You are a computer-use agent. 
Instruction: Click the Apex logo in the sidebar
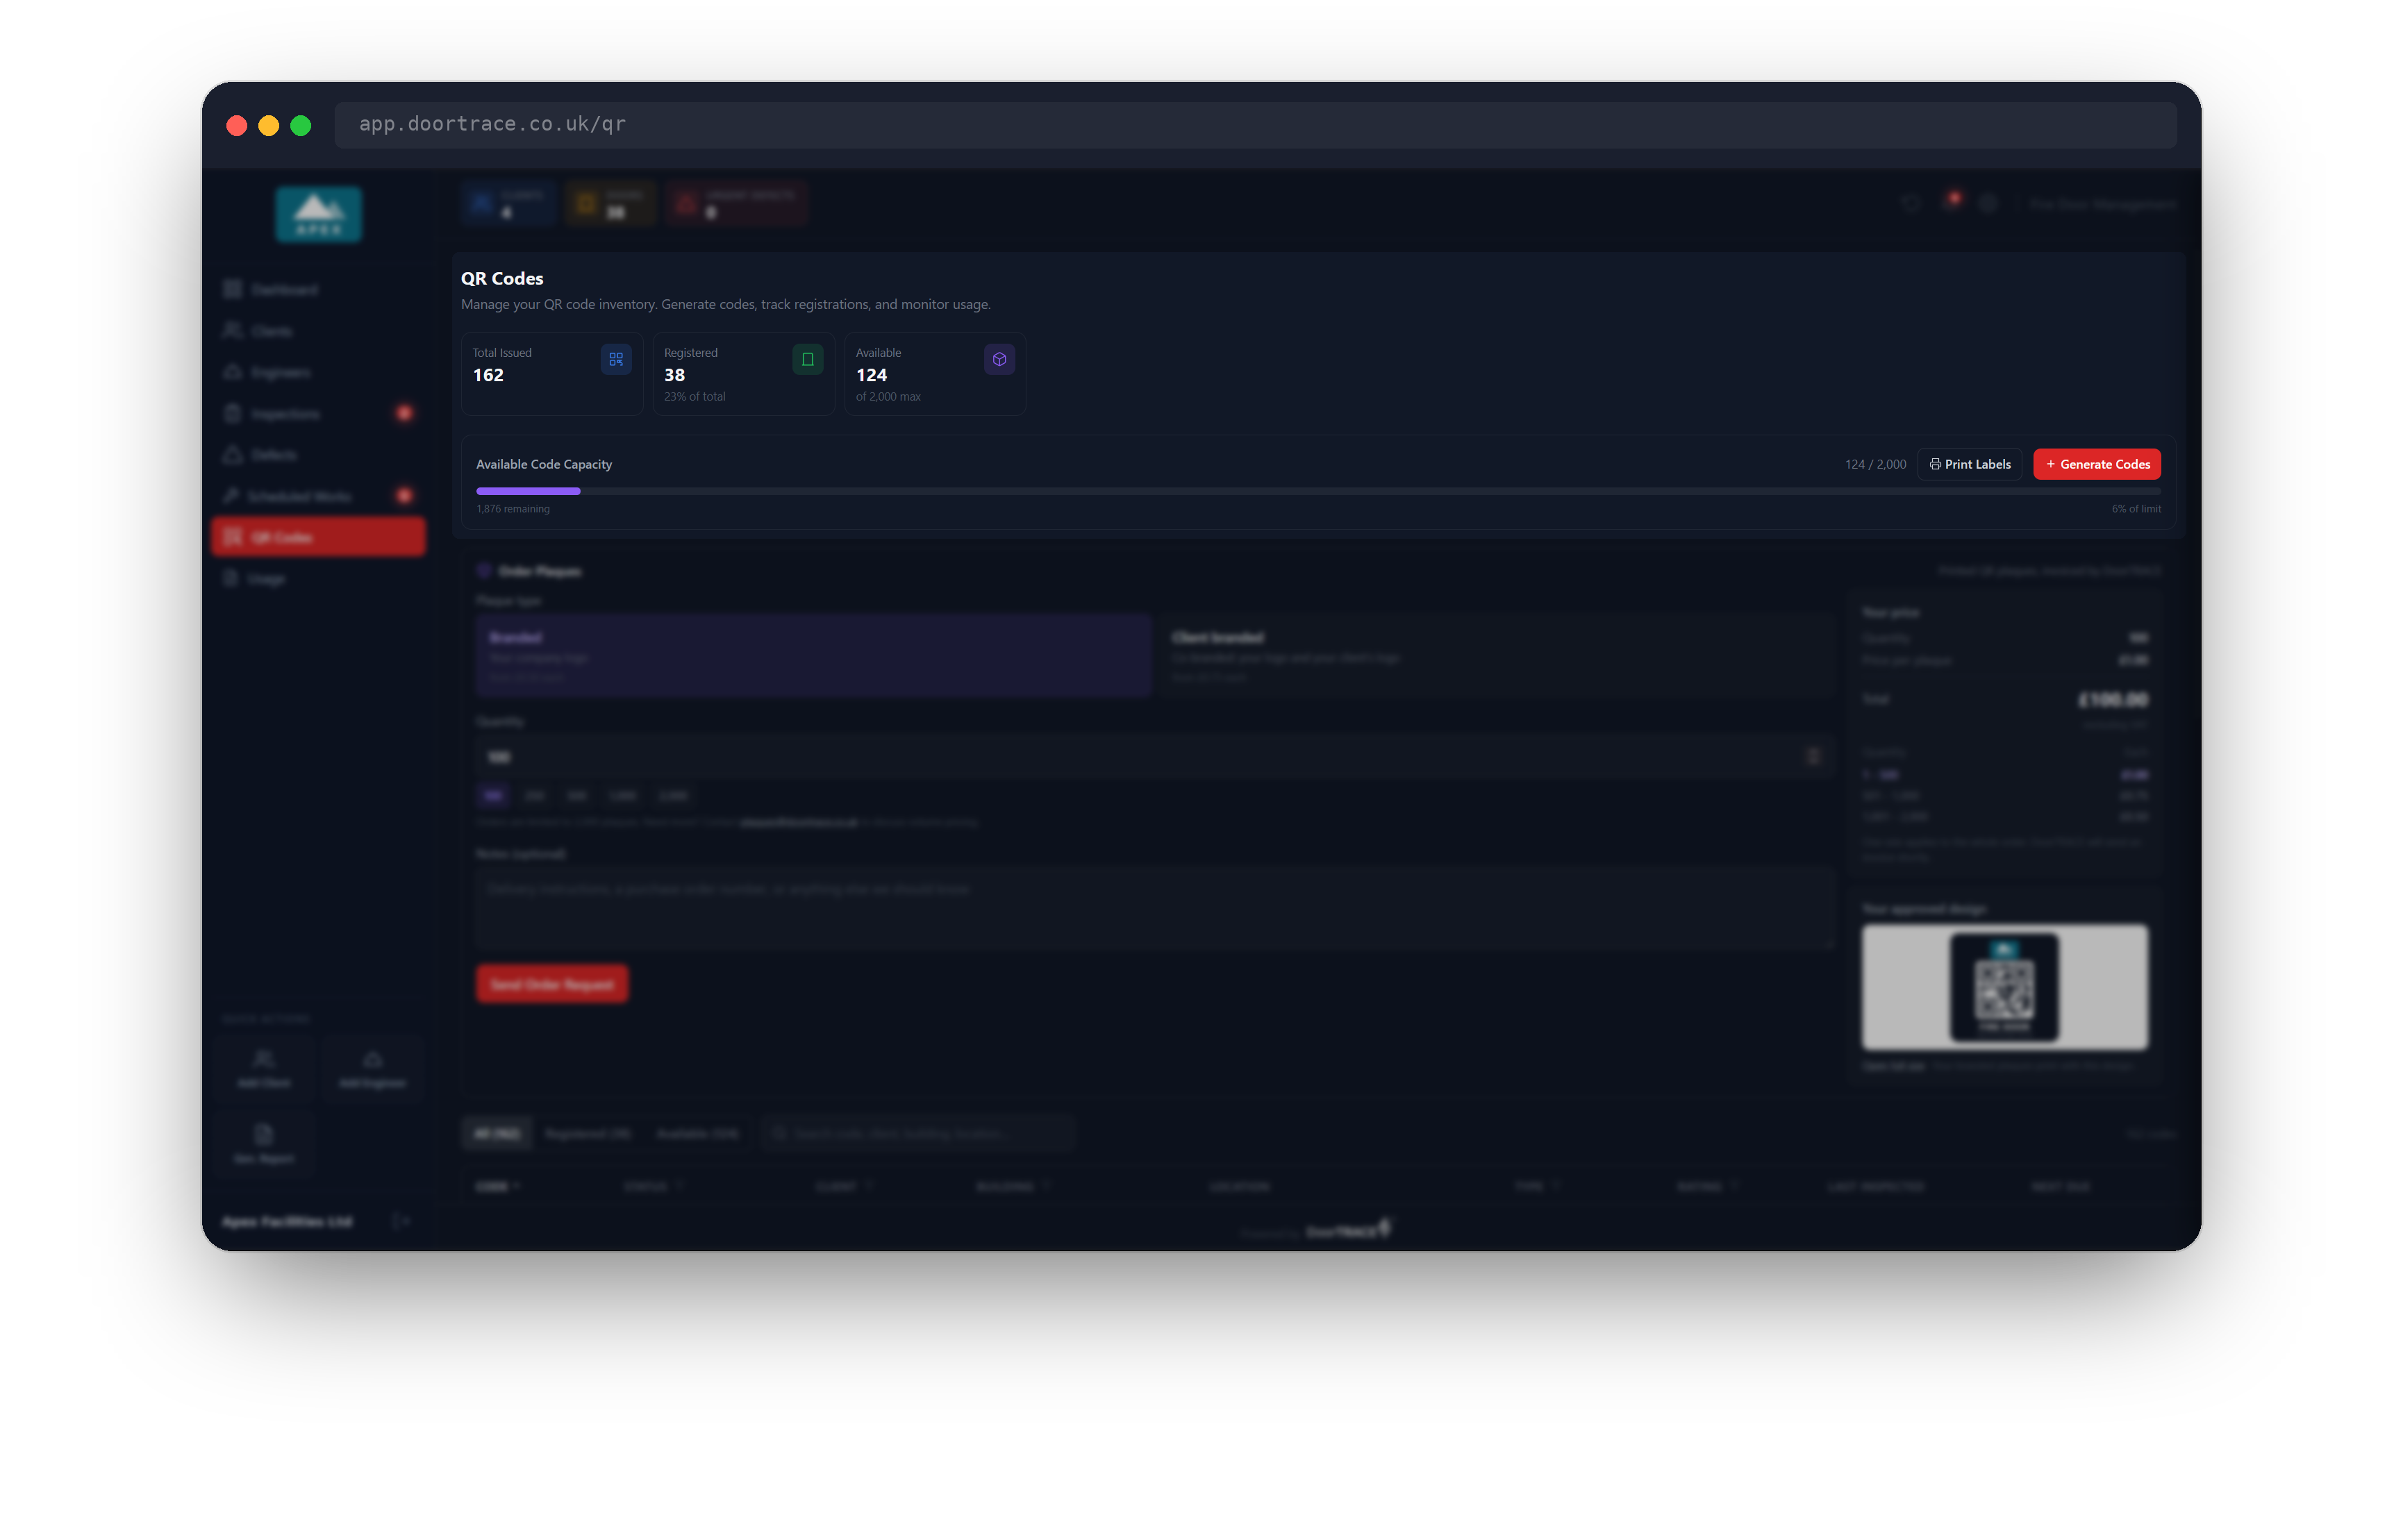click(x=319, y=214)
